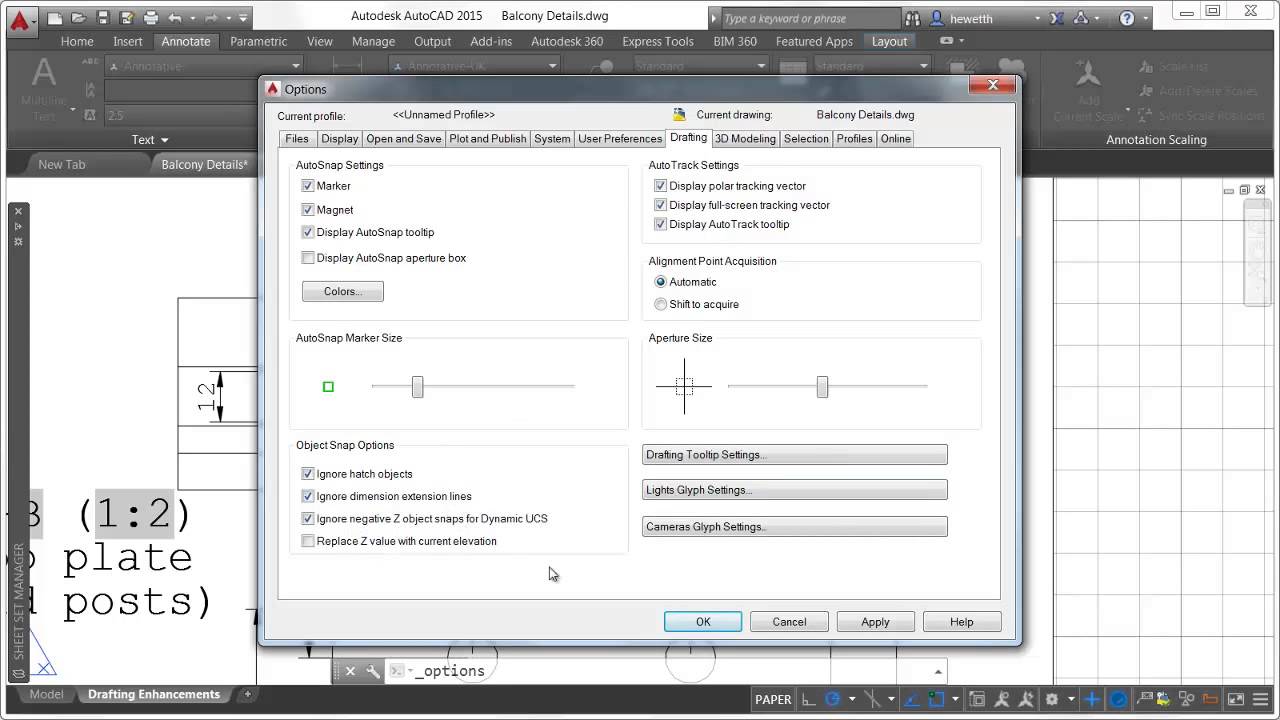
Task: Click the Aperture Size slider handle
Action: click(822, 386)
